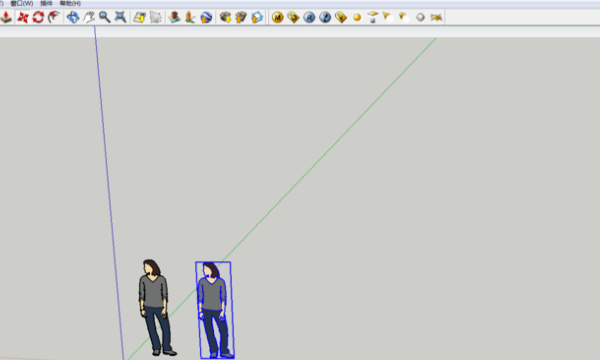
Task: Click the Share Model upload icon
Action: coord(241,17)
